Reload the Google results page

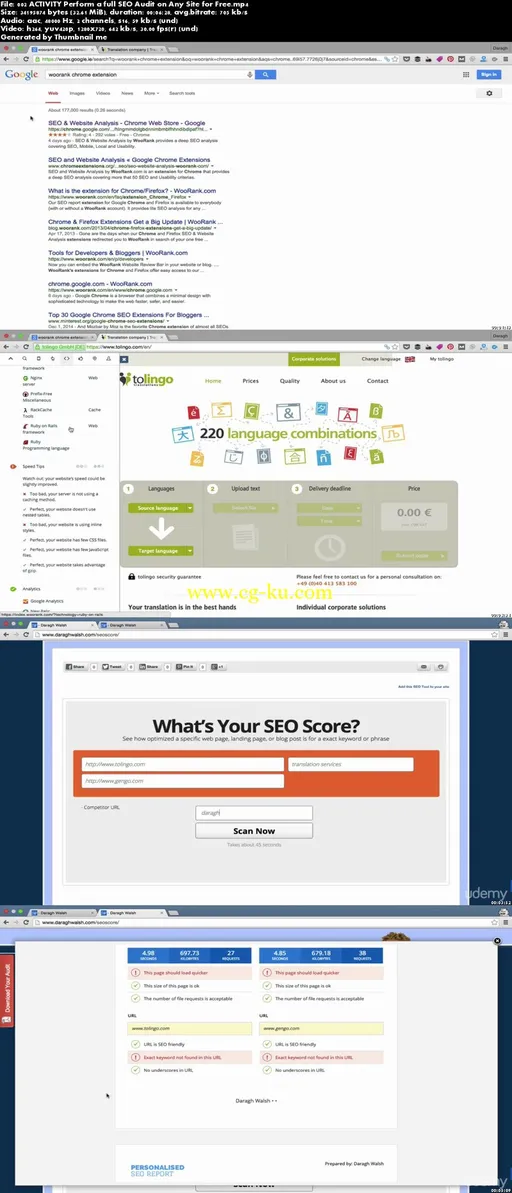tap(28, 59)
